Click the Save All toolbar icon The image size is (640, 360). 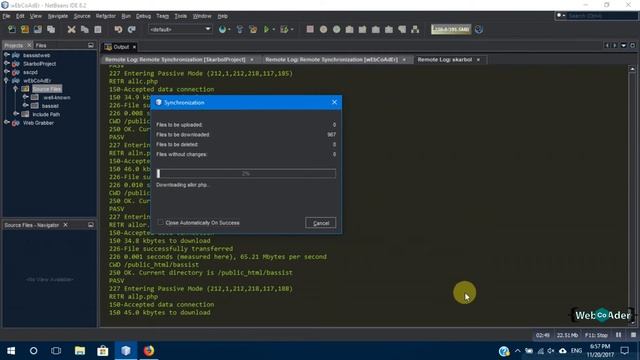(x=51, y=29)
